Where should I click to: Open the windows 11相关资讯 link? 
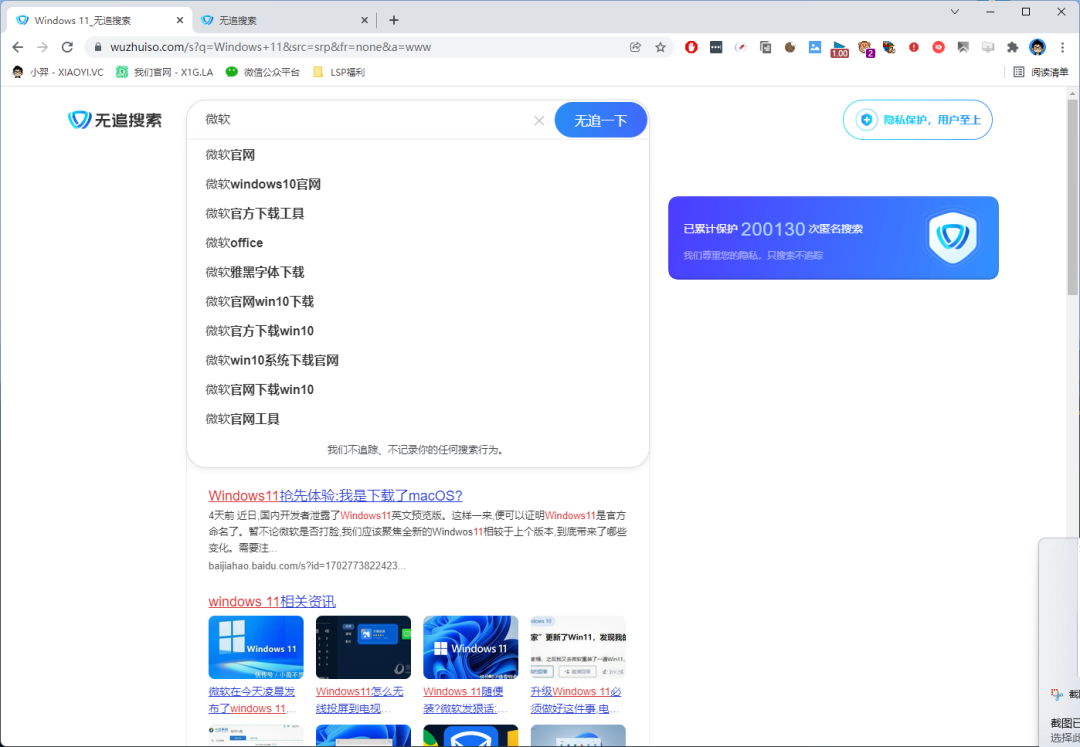(272, 601)
